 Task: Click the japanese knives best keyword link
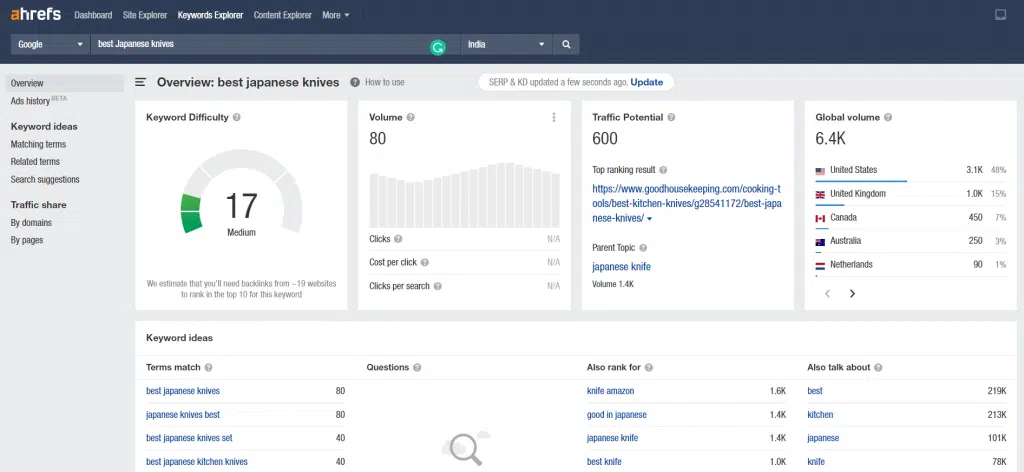[183, 415]
